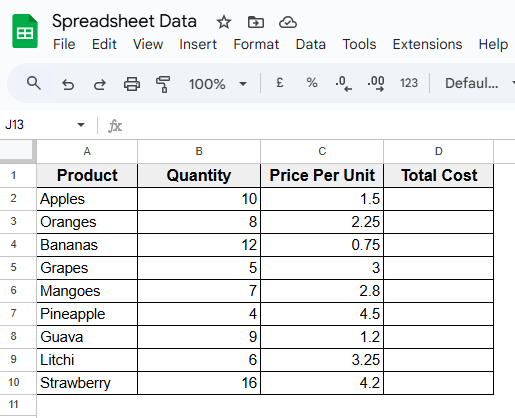Click the empty Total Cost cell for Apples

click(439, 199)
